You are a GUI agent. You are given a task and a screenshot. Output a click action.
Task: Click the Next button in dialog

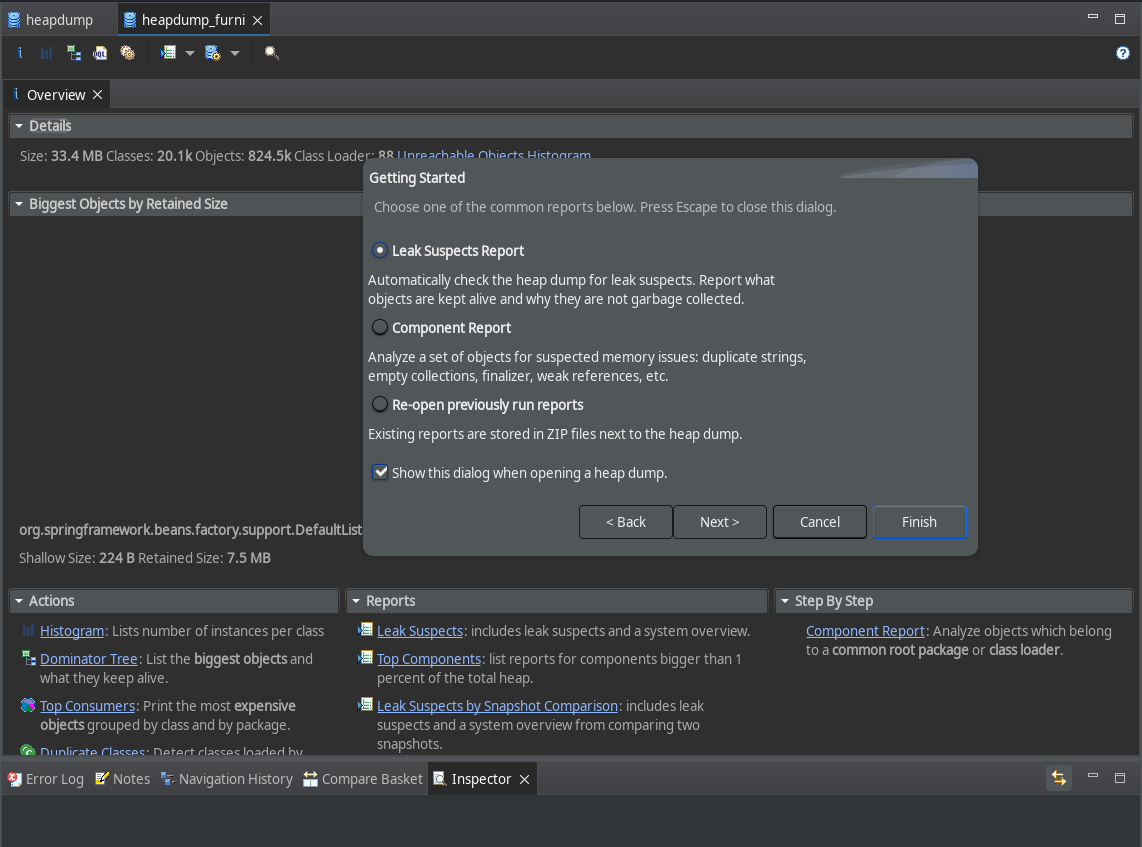720,521
